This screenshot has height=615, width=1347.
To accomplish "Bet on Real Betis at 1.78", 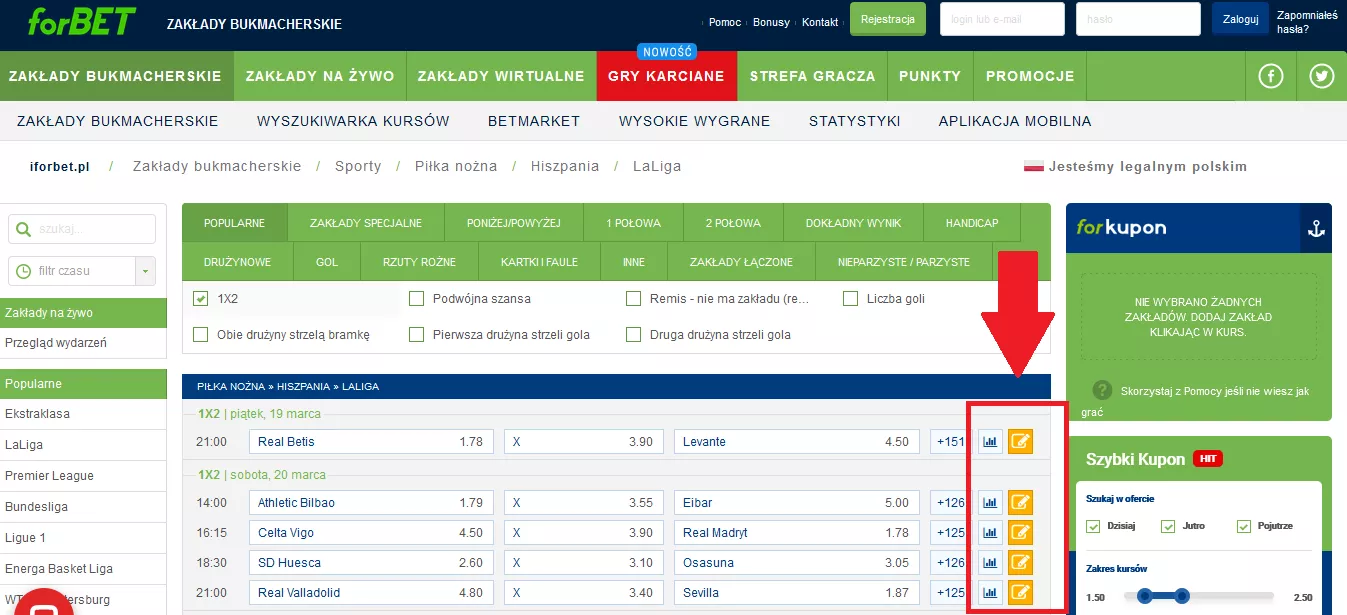I will click(x=371, y=442).
